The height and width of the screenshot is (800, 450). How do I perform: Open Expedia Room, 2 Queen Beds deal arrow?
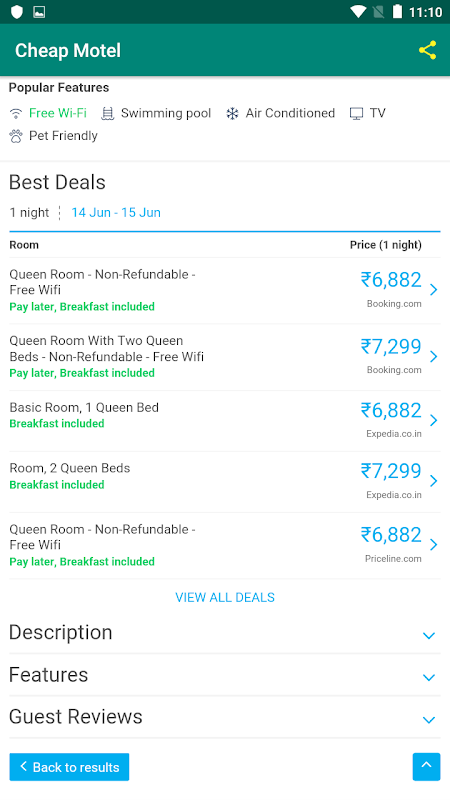(433, 481)
